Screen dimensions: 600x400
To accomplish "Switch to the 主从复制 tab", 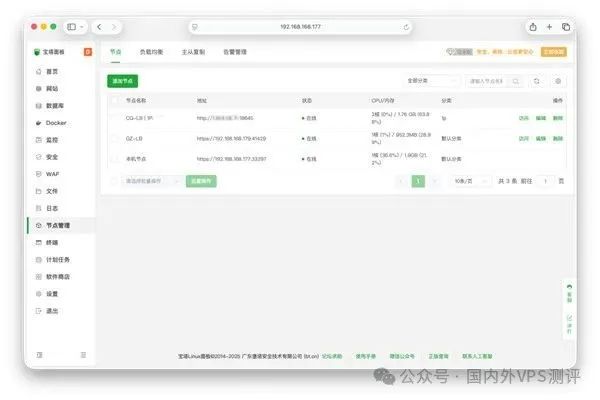I will click(193, 52).
